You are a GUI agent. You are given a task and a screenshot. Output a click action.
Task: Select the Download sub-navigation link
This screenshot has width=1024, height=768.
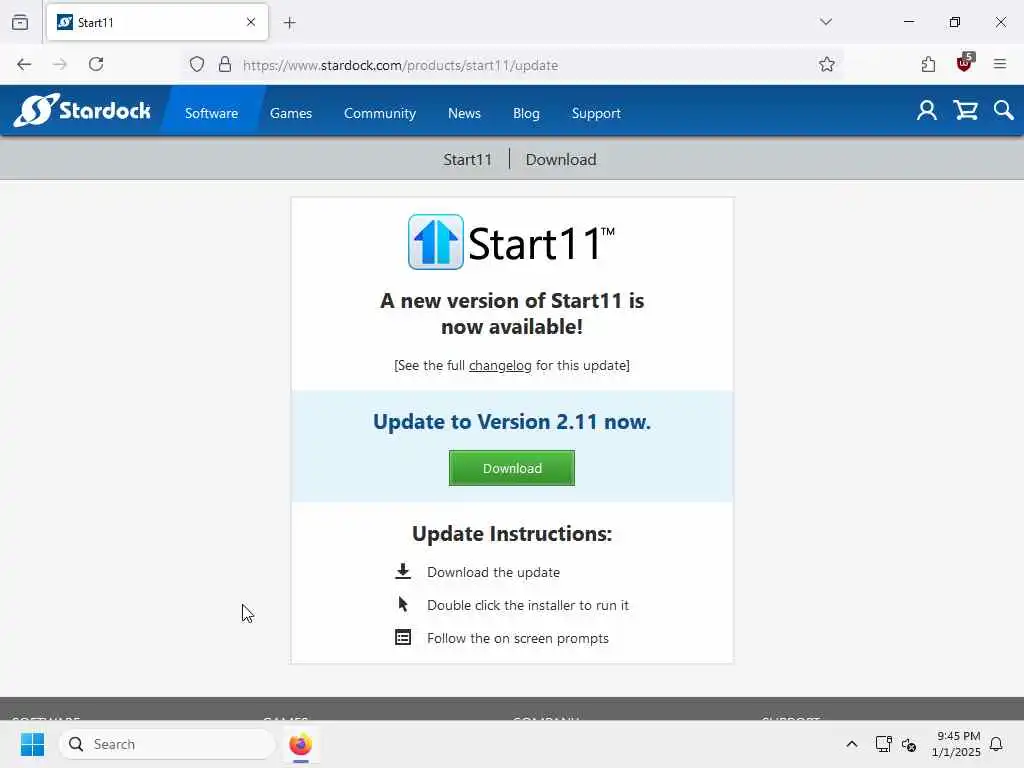[x=561, y=159]
